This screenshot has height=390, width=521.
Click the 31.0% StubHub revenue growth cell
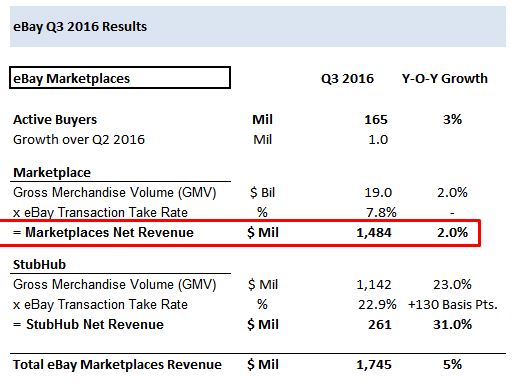452,325
